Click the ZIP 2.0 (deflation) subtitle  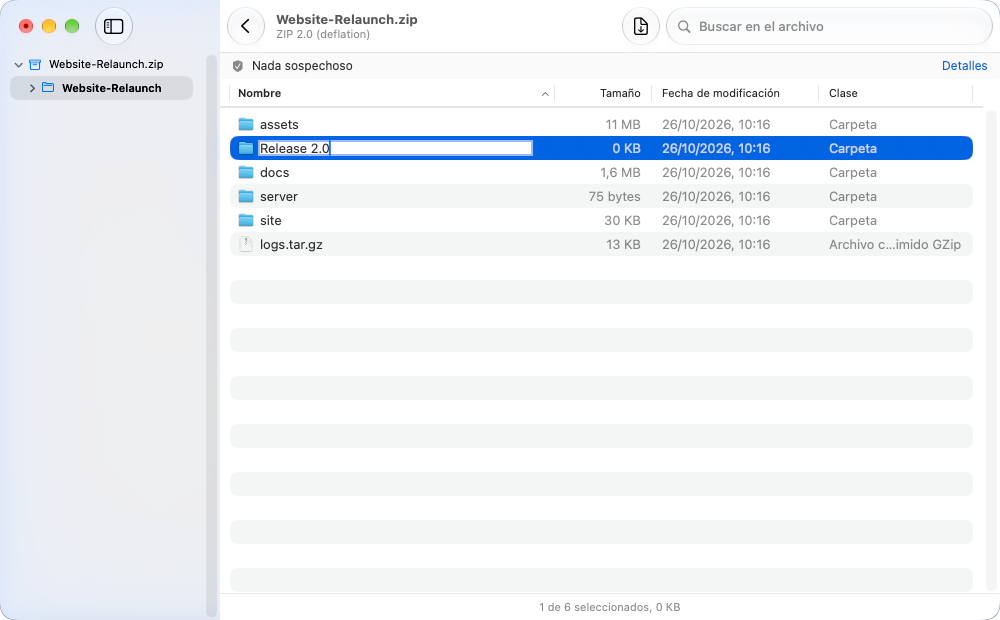tap(323, 34)
